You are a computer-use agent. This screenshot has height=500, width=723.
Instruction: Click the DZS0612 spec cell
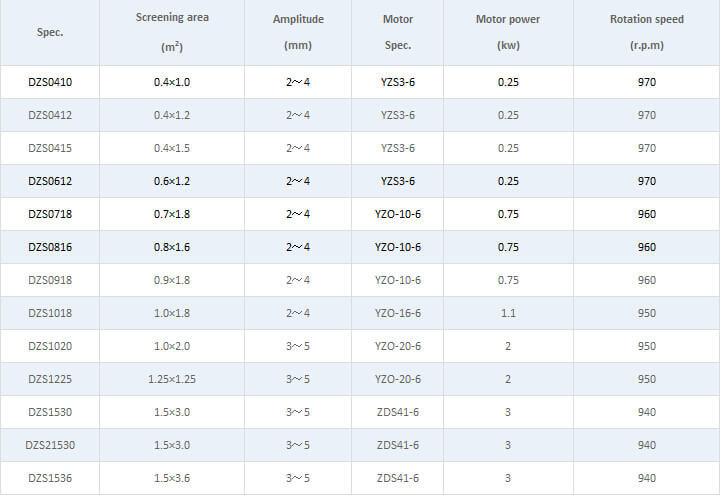(x=50, y=181)
